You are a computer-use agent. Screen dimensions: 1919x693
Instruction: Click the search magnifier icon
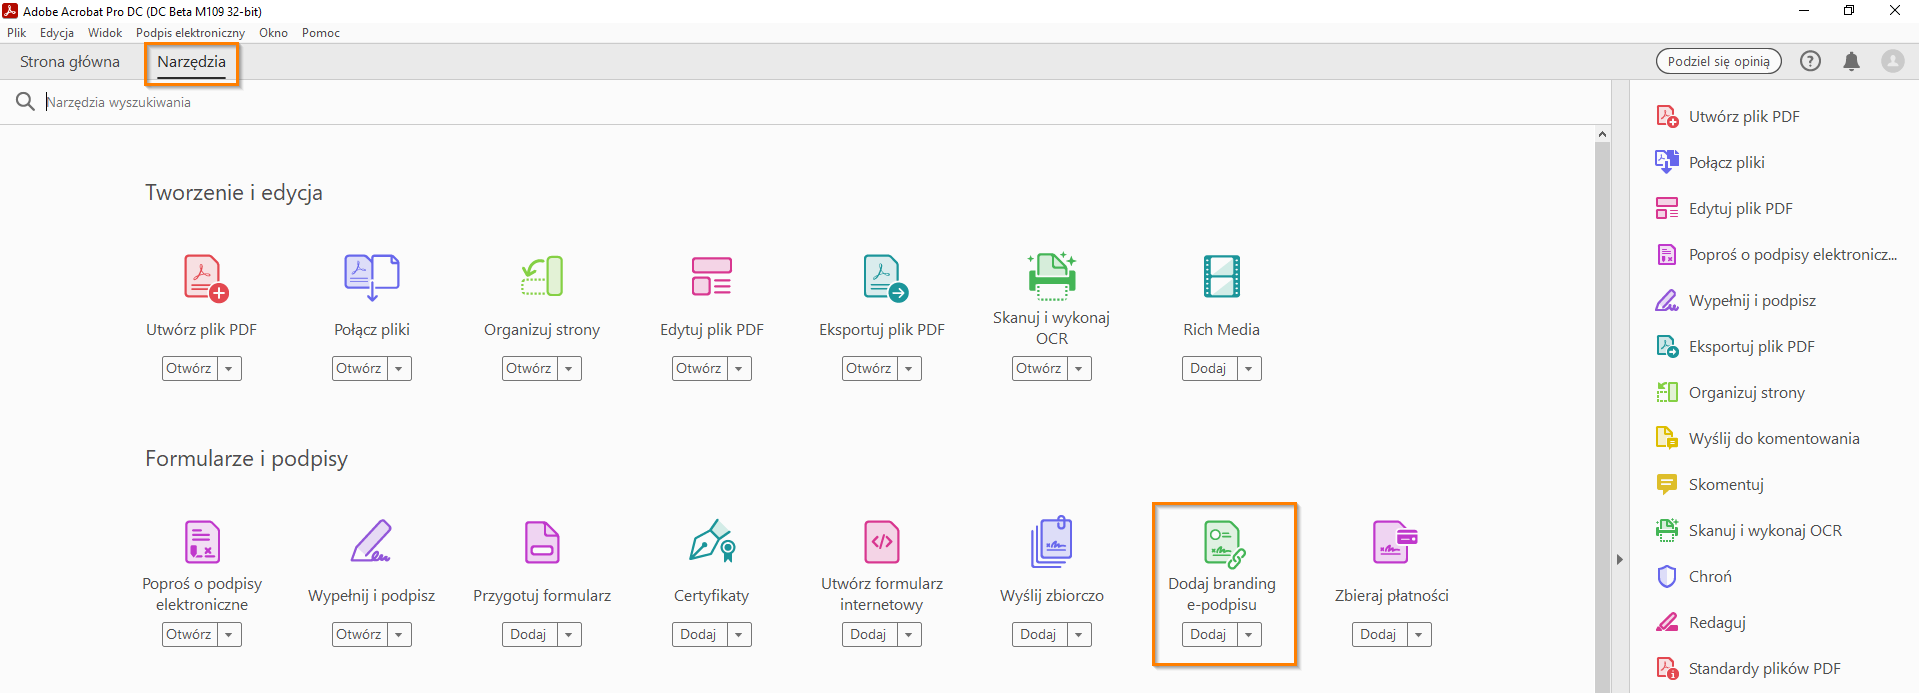pyautogui.click(x=25, y=102)
